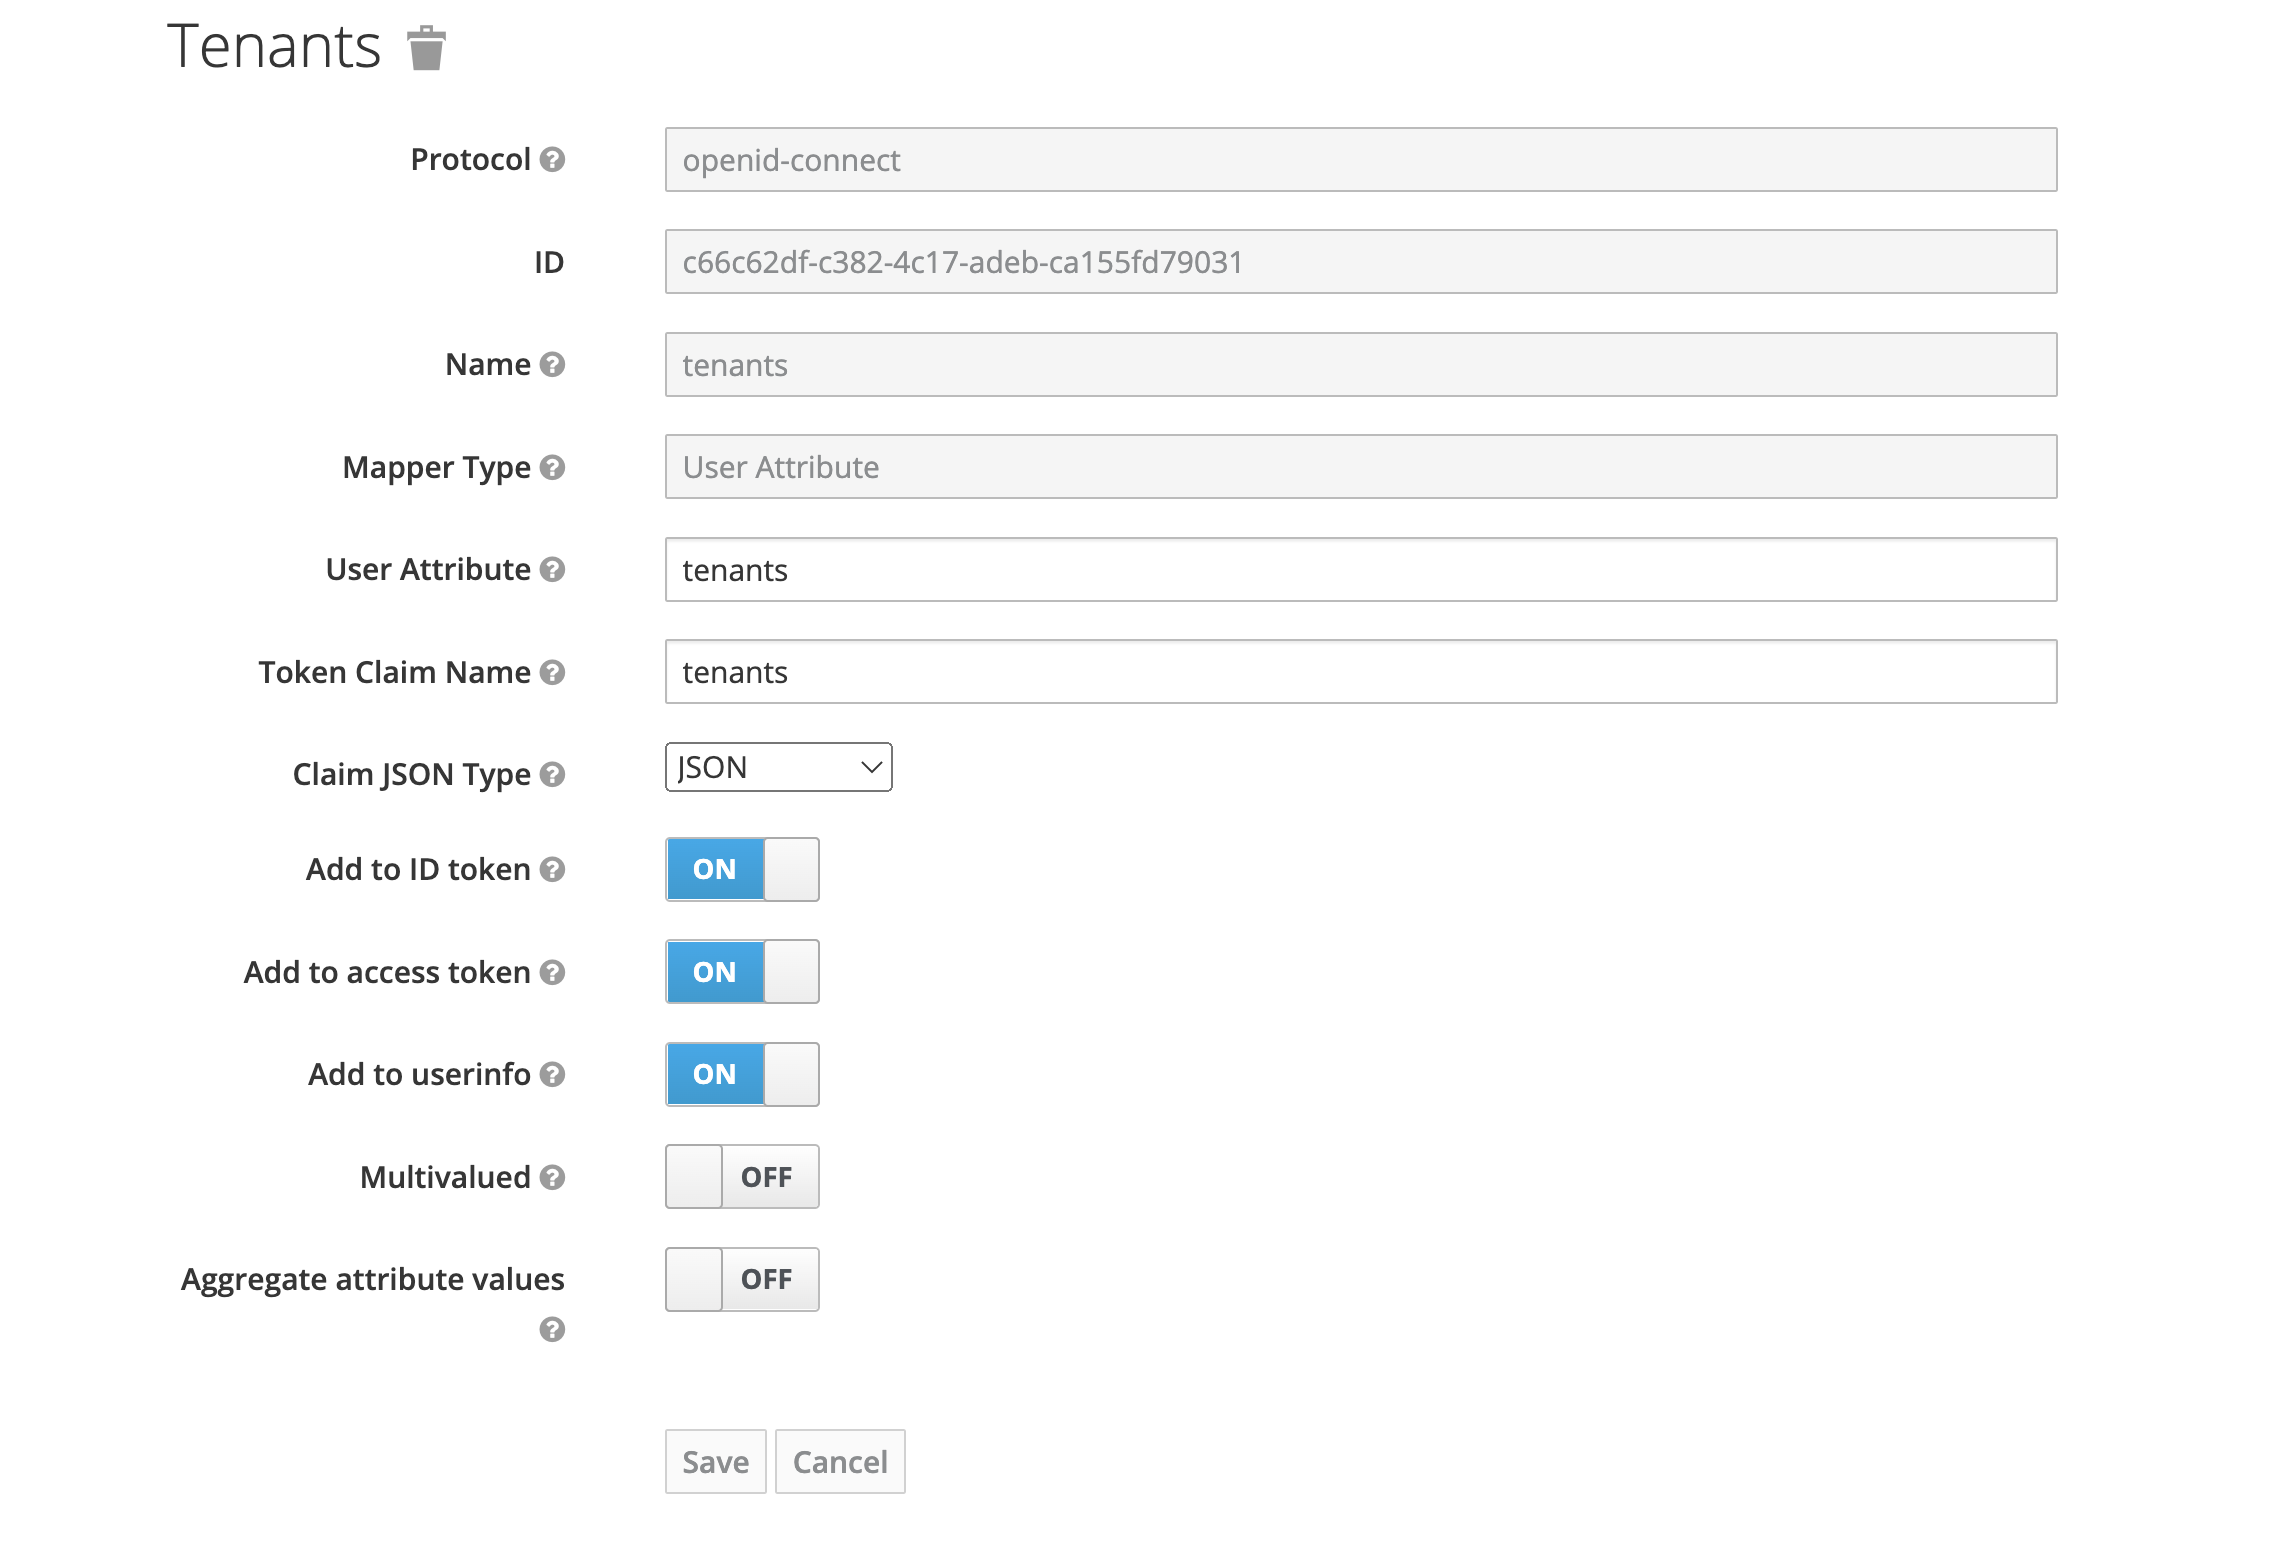Viewport: 2276px width, 1556px height.
Task: Enable the Multivalued switch
Action: pos(742,1177)
